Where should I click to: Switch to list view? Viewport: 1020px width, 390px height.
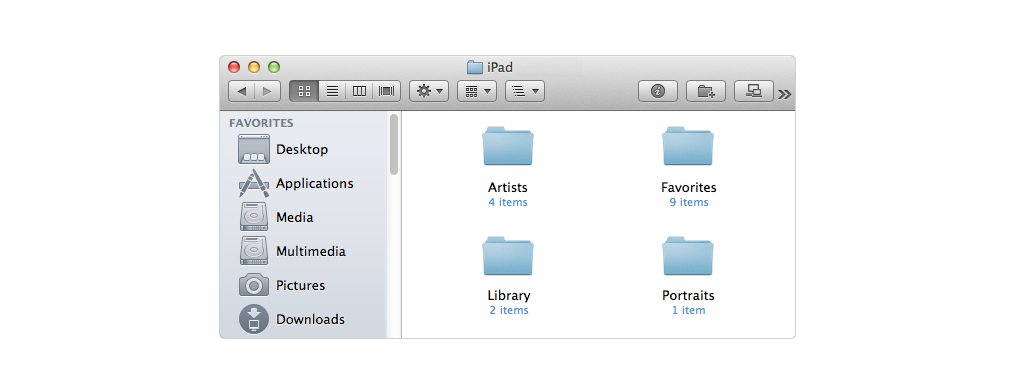pyautogui.click(x=332, y=91)
